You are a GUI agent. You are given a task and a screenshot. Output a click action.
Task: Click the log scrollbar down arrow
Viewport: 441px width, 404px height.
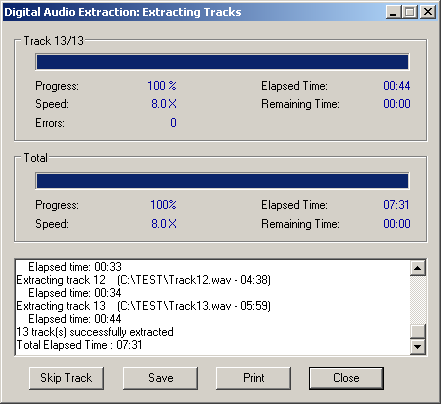point(418,347)
